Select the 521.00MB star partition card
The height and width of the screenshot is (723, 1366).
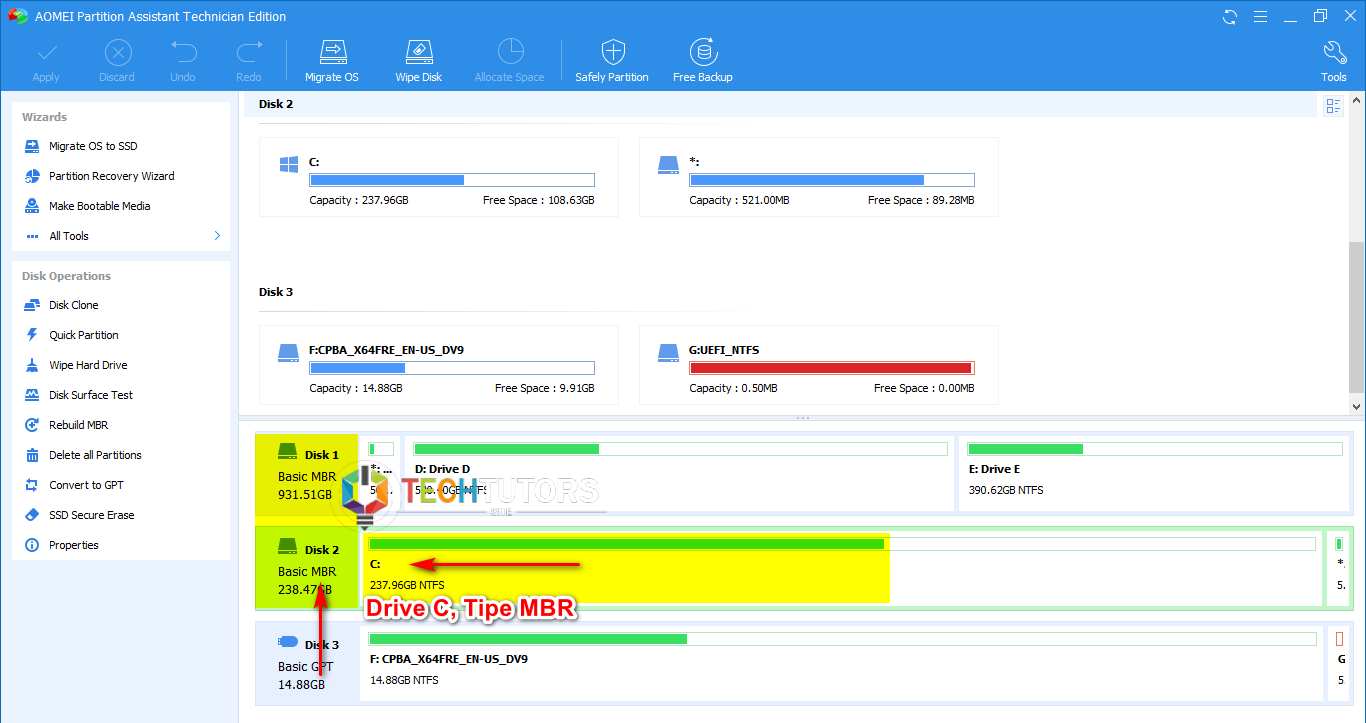point(819,177)
